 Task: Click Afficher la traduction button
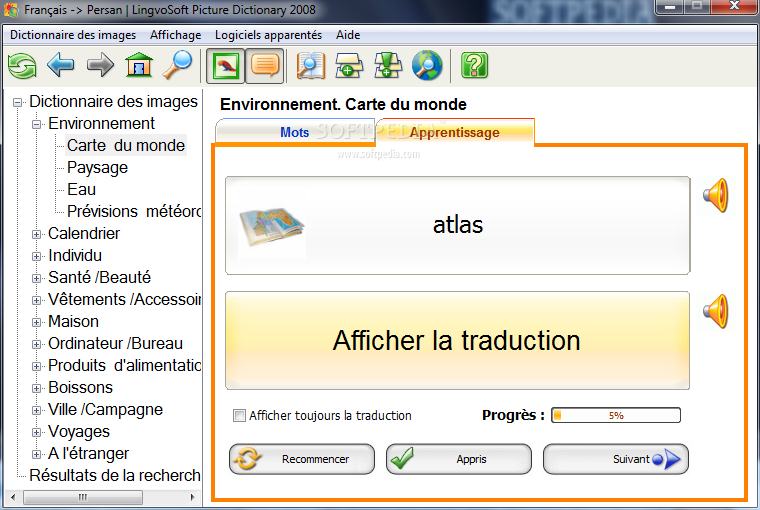[x=457, y=340]
